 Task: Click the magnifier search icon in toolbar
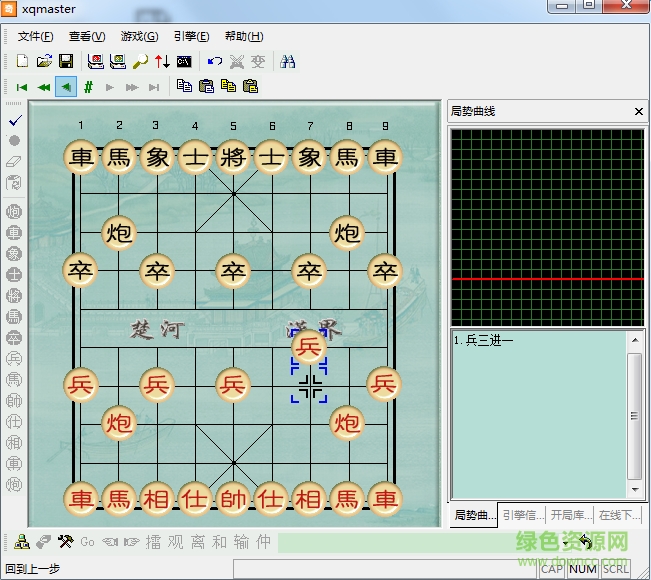(140, 61)
